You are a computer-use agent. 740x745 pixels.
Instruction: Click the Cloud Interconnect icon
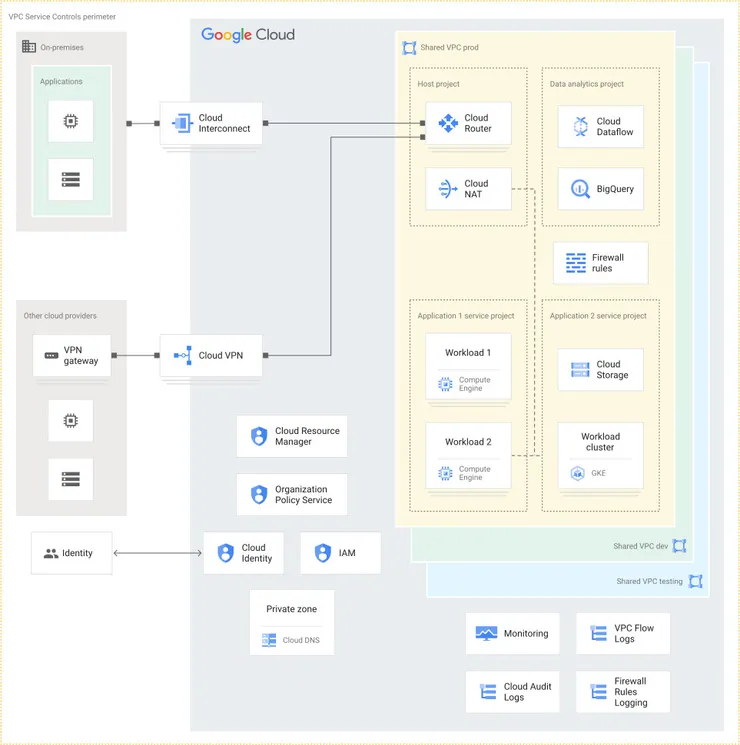click(182, 123)
